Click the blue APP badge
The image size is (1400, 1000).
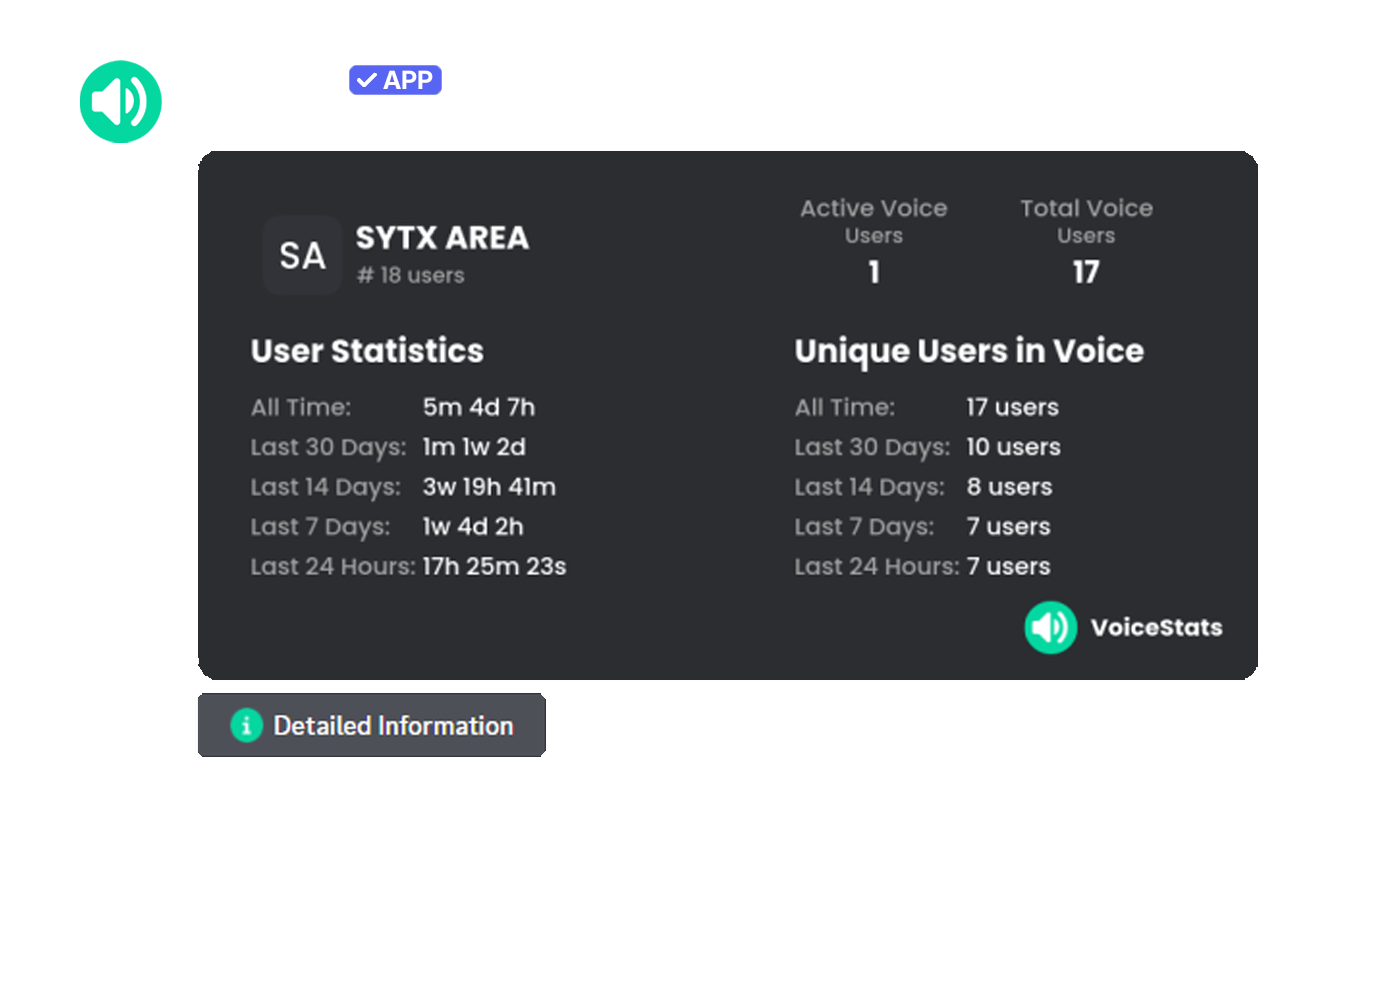pos(395,80)
